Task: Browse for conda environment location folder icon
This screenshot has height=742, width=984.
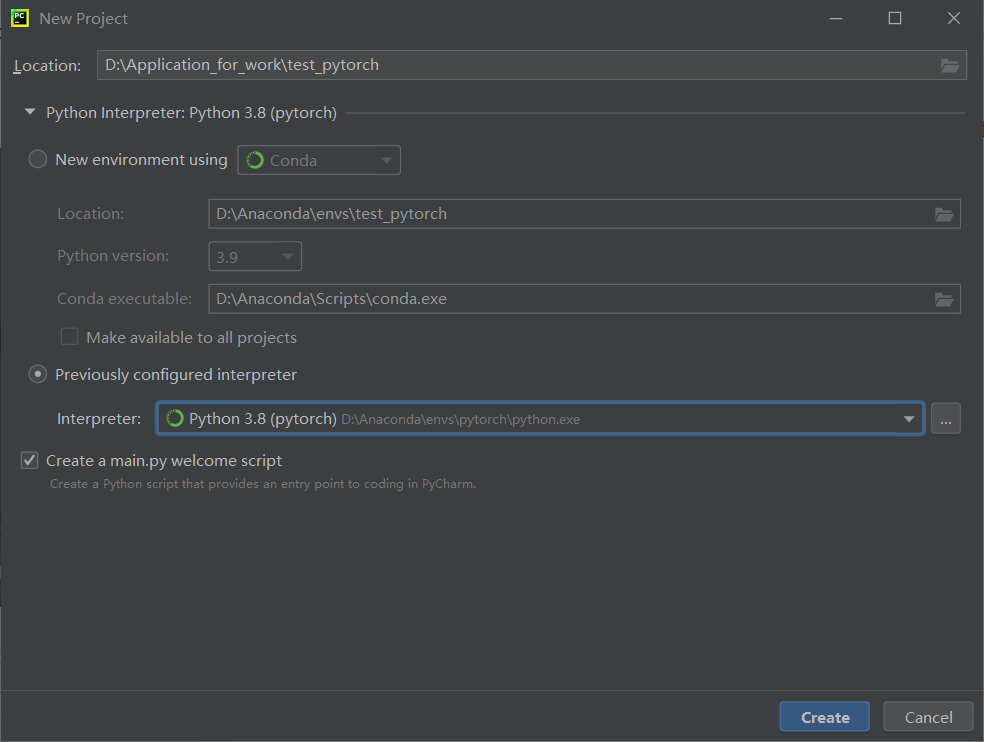Action: click(944, 215)
